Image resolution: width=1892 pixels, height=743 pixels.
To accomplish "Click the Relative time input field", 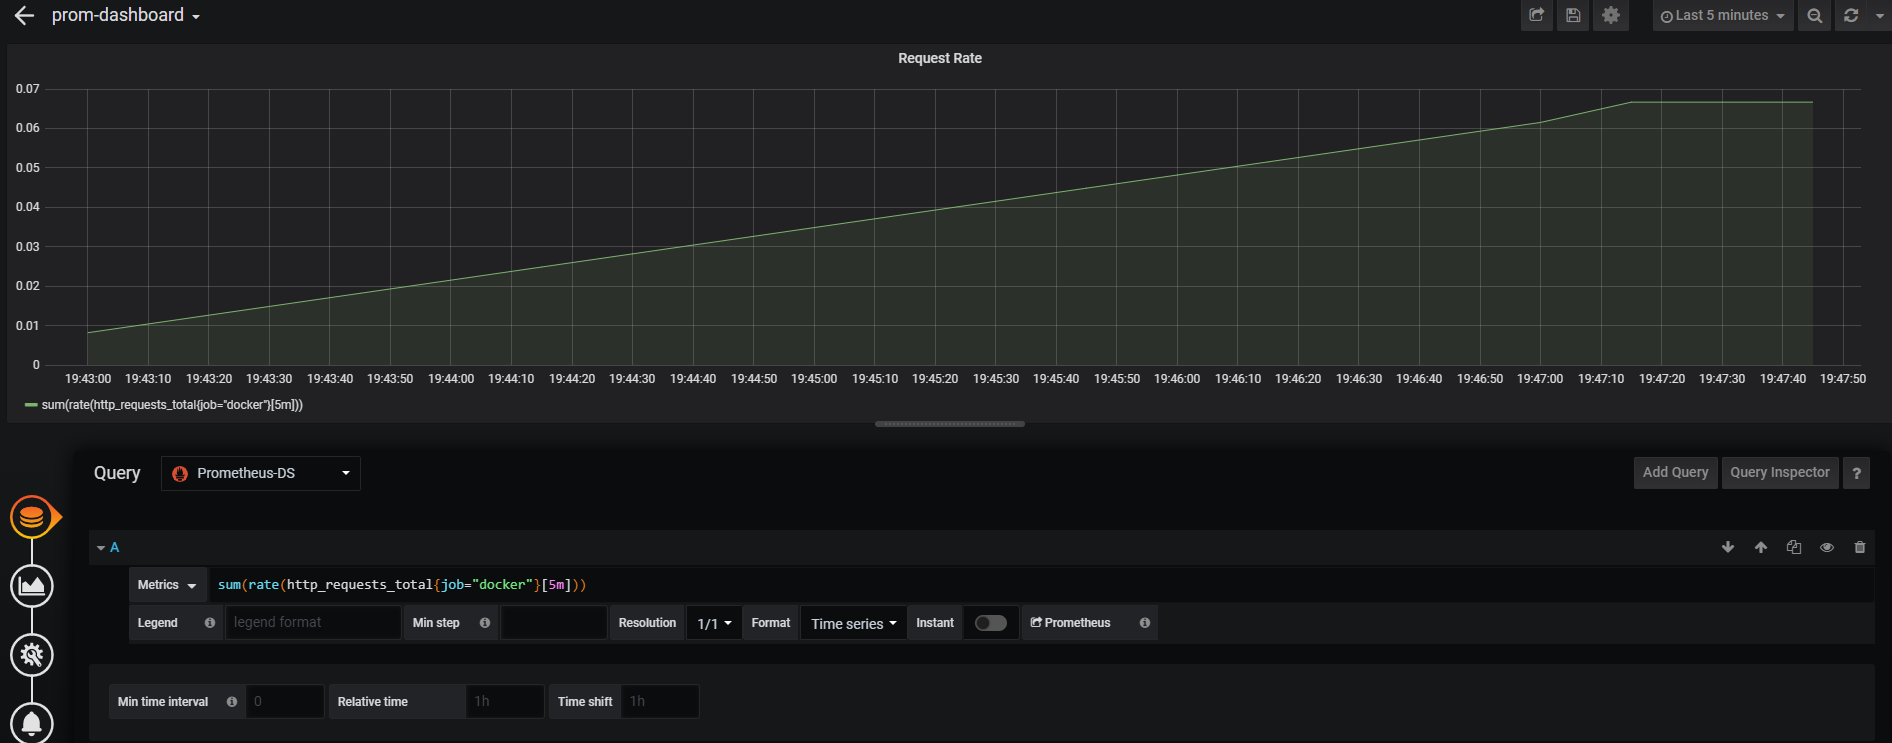I will (x=505, y=702).
